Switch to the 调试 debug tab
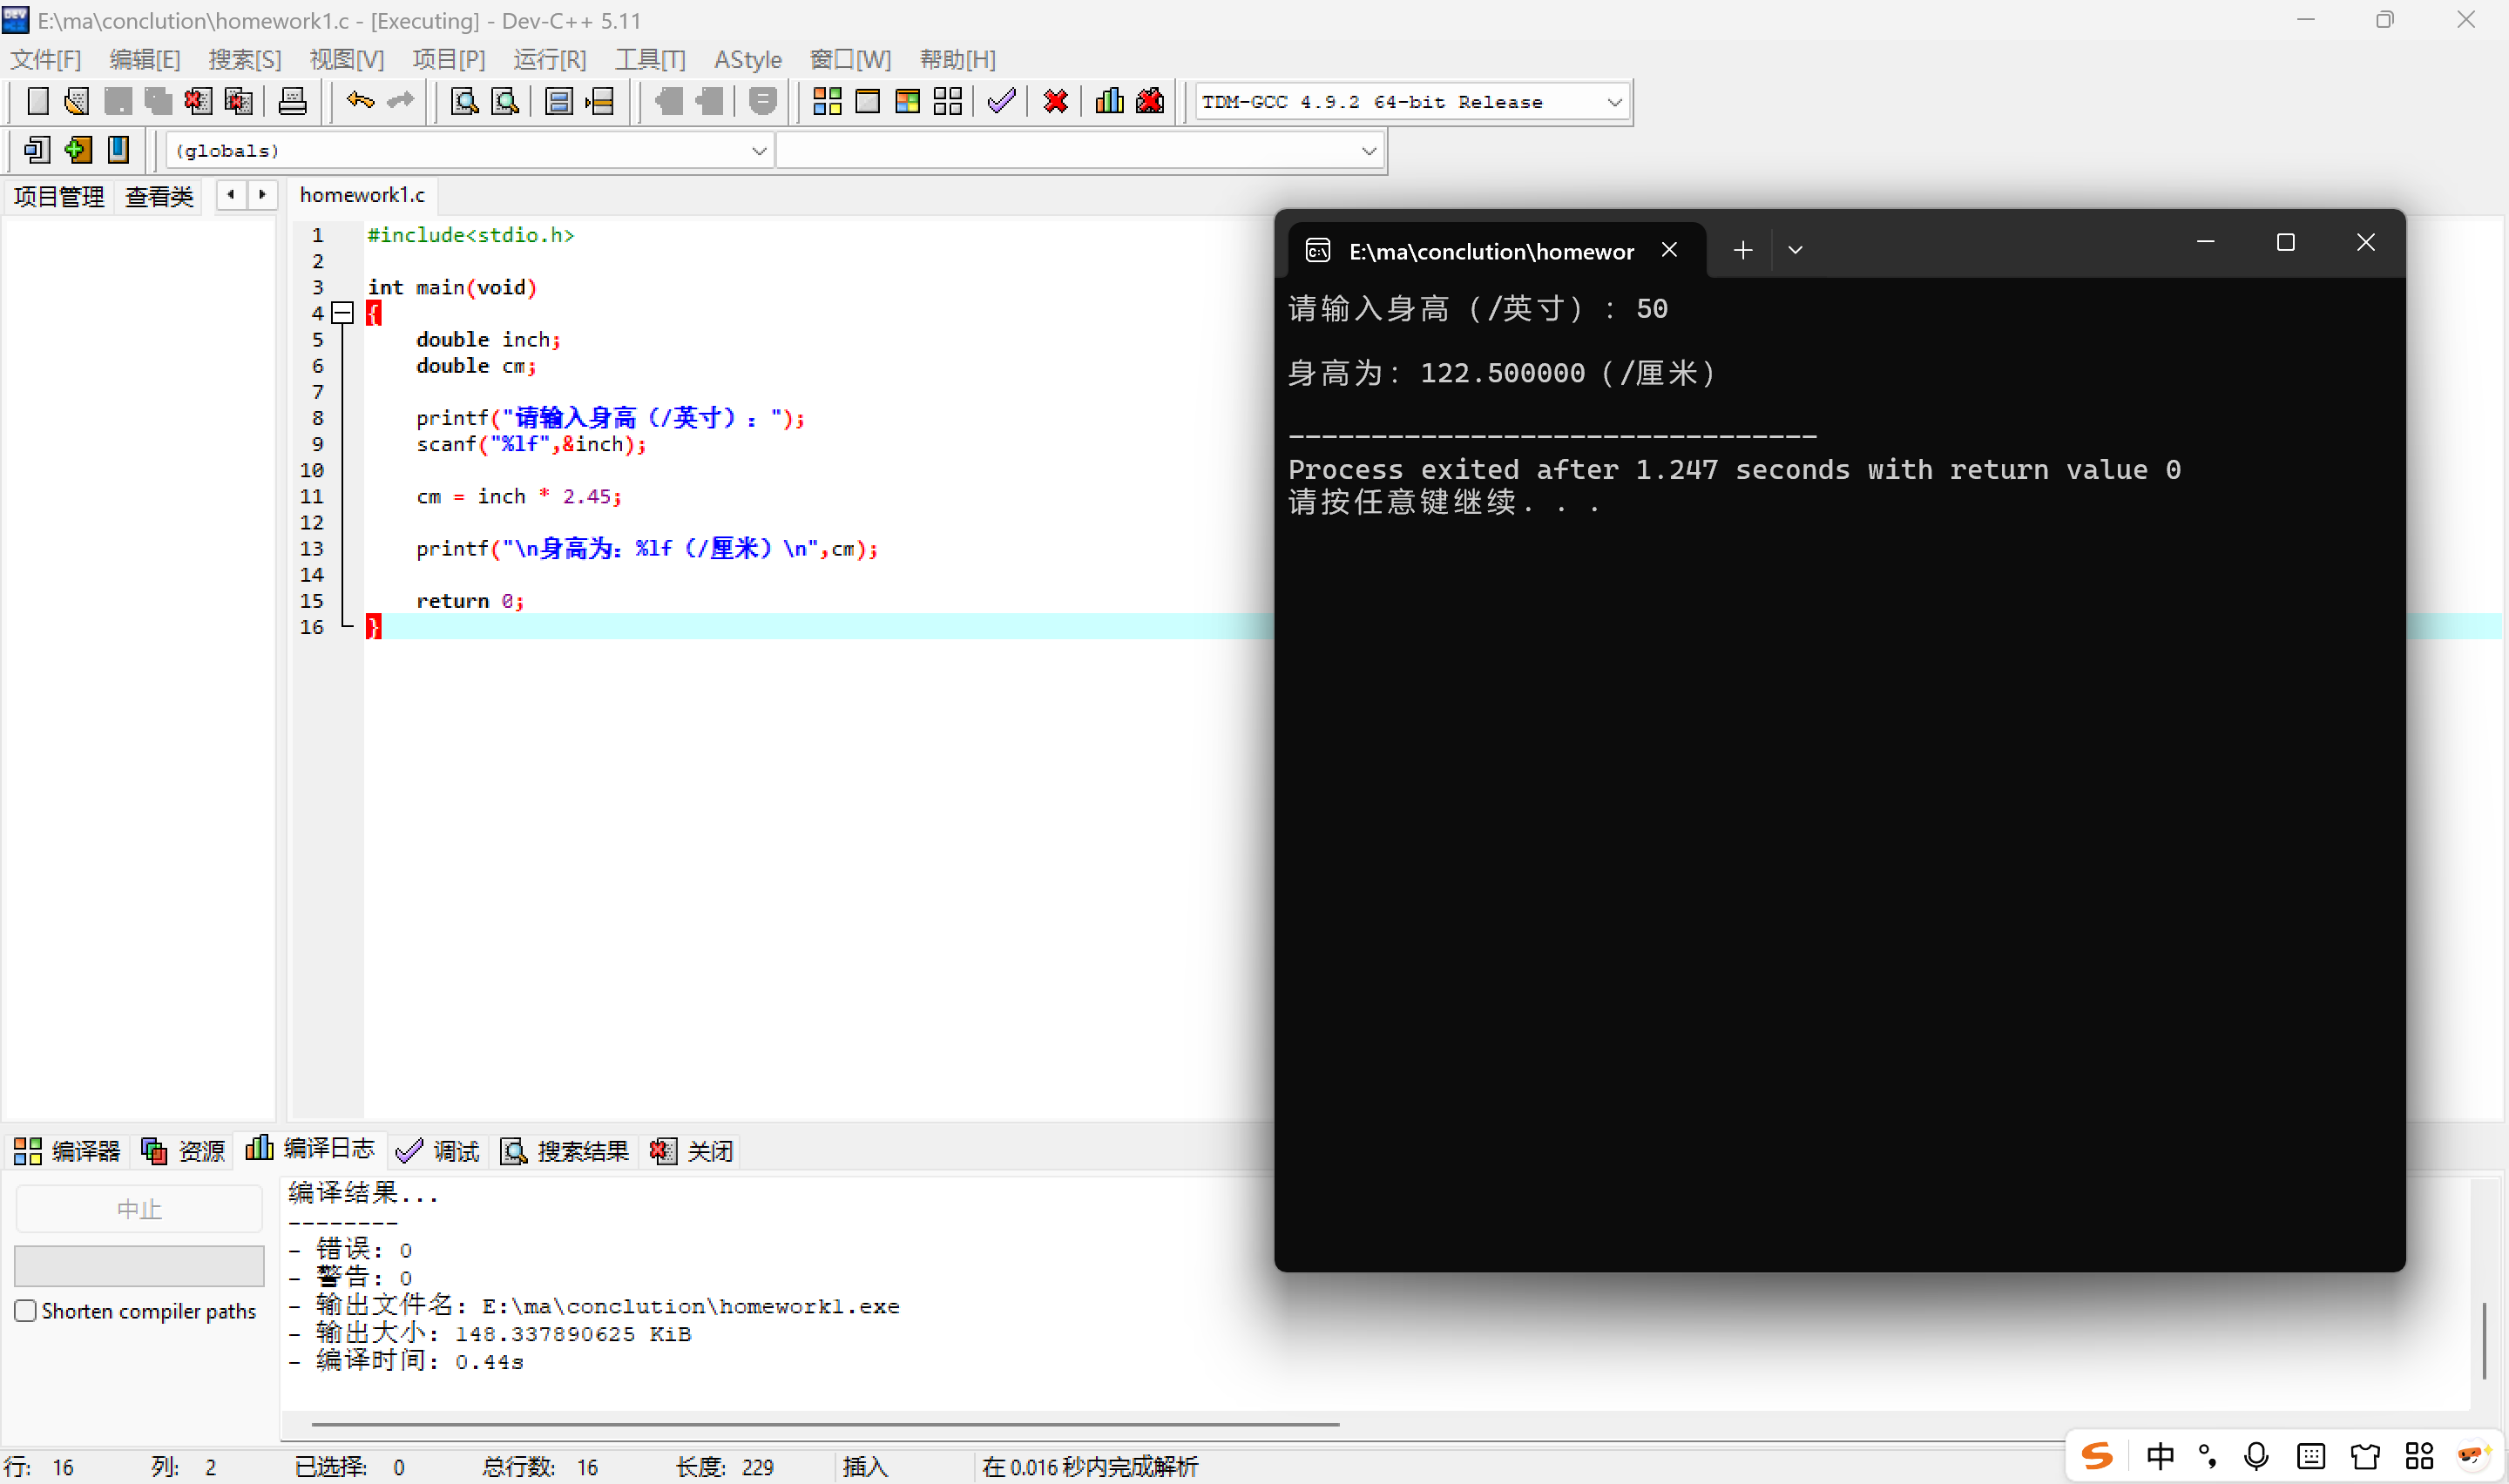This screenshot has width=2509, height=1484. coord(439,1151)
